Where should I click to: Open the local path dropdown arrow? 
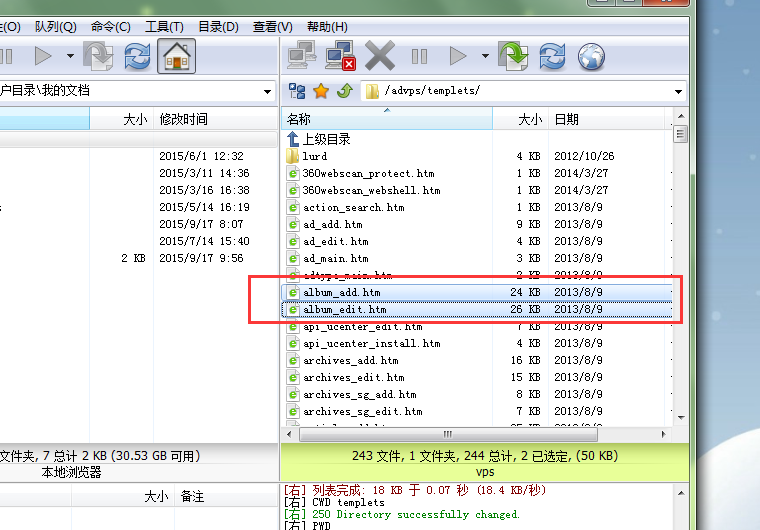point(267,91)
